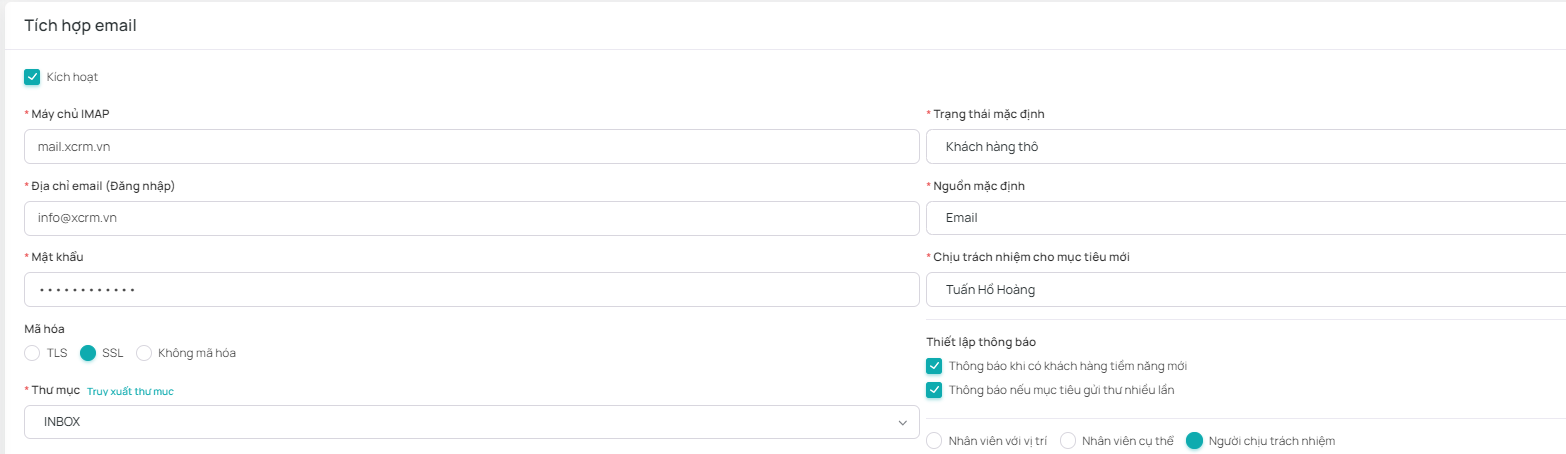
Task: Click the 'Truy xuất thư mục' link
Action: pos(130,392)
